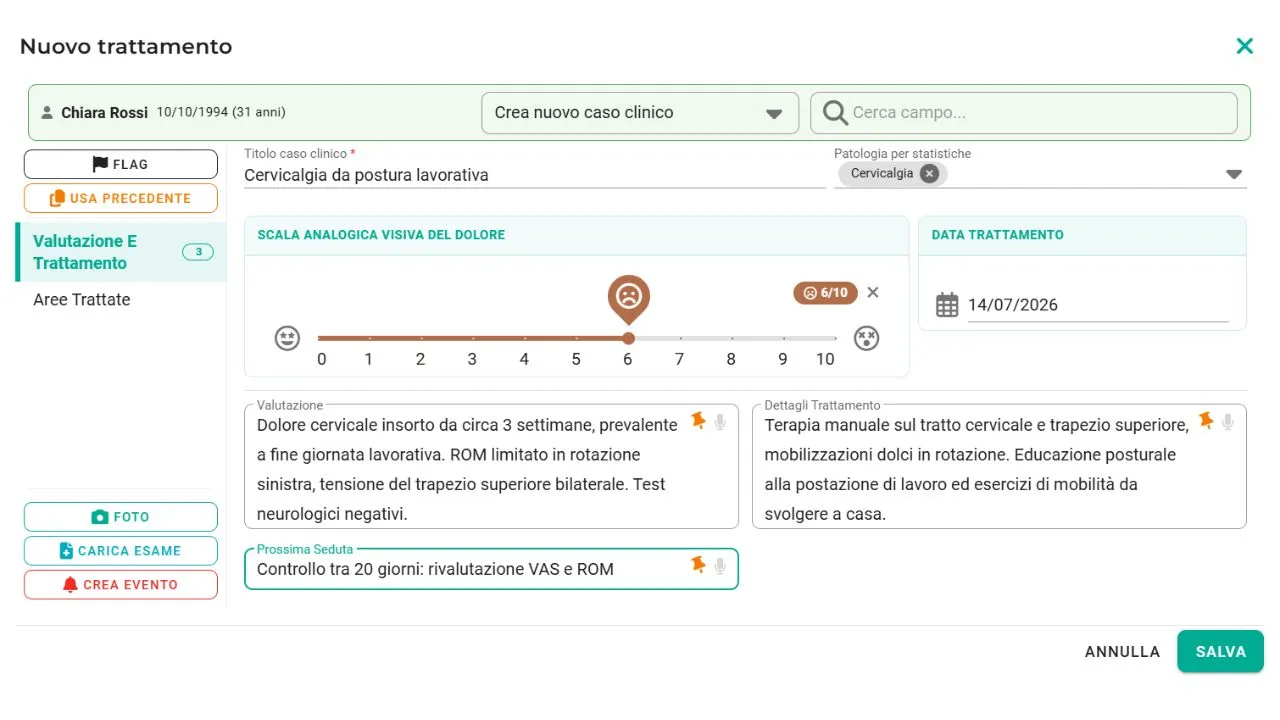The height and width of the screenshot is (720, 1280).
Task: Click the magnifier icon in Cerca campo
Action: point(835,113)
